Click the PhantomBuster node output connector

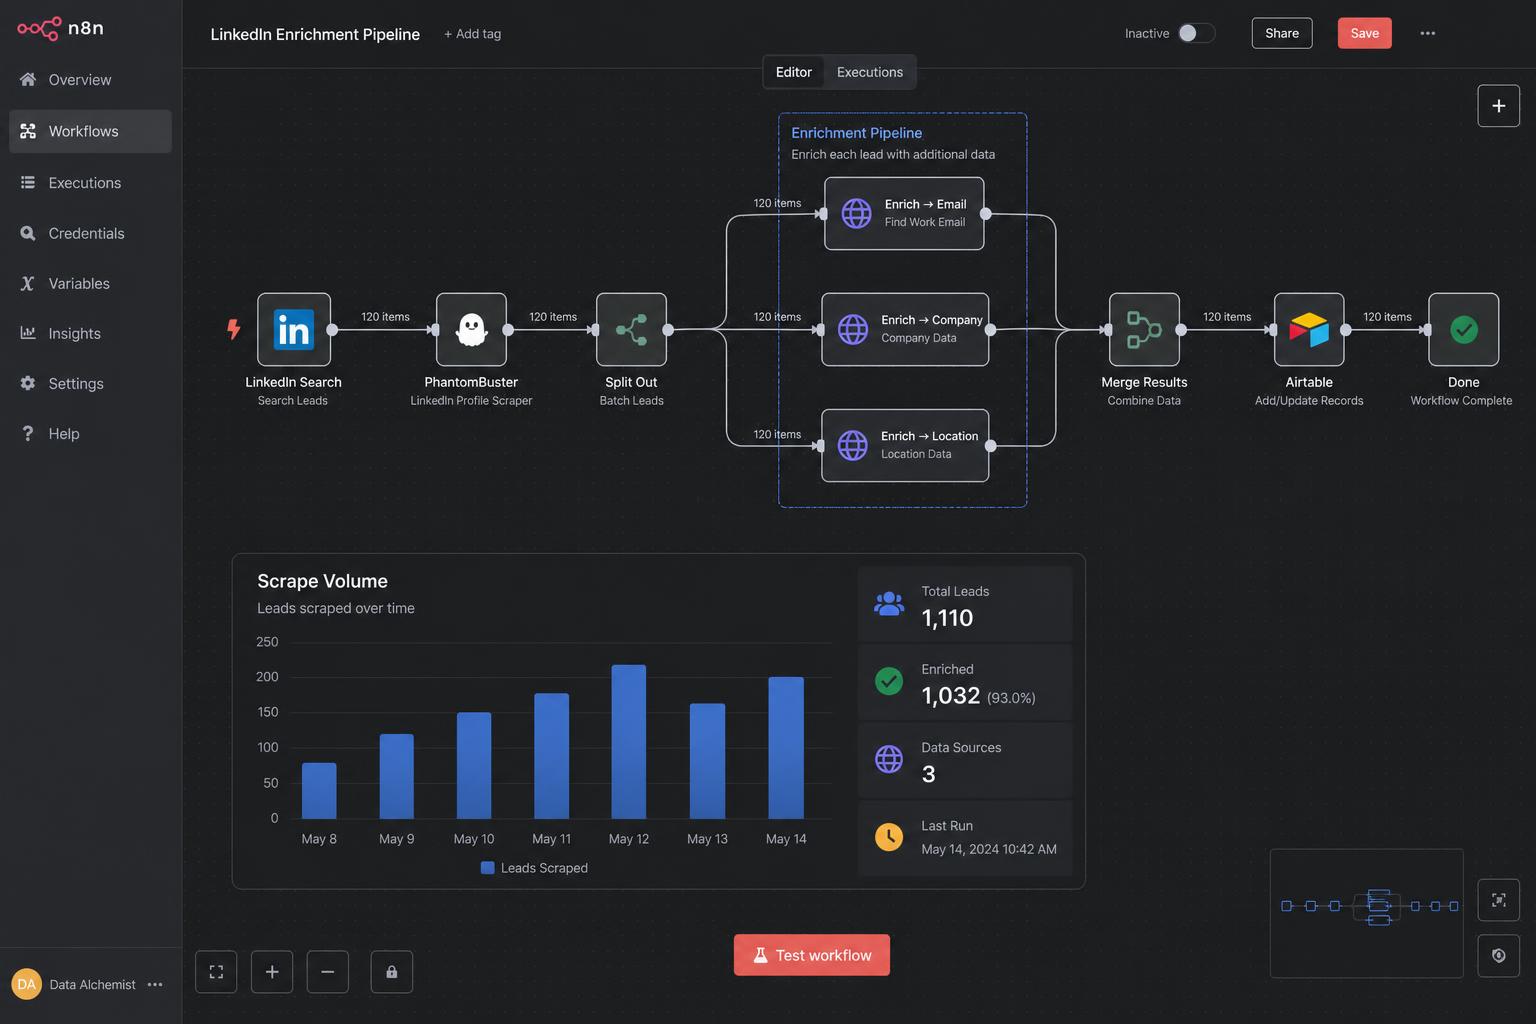[508, 329]
